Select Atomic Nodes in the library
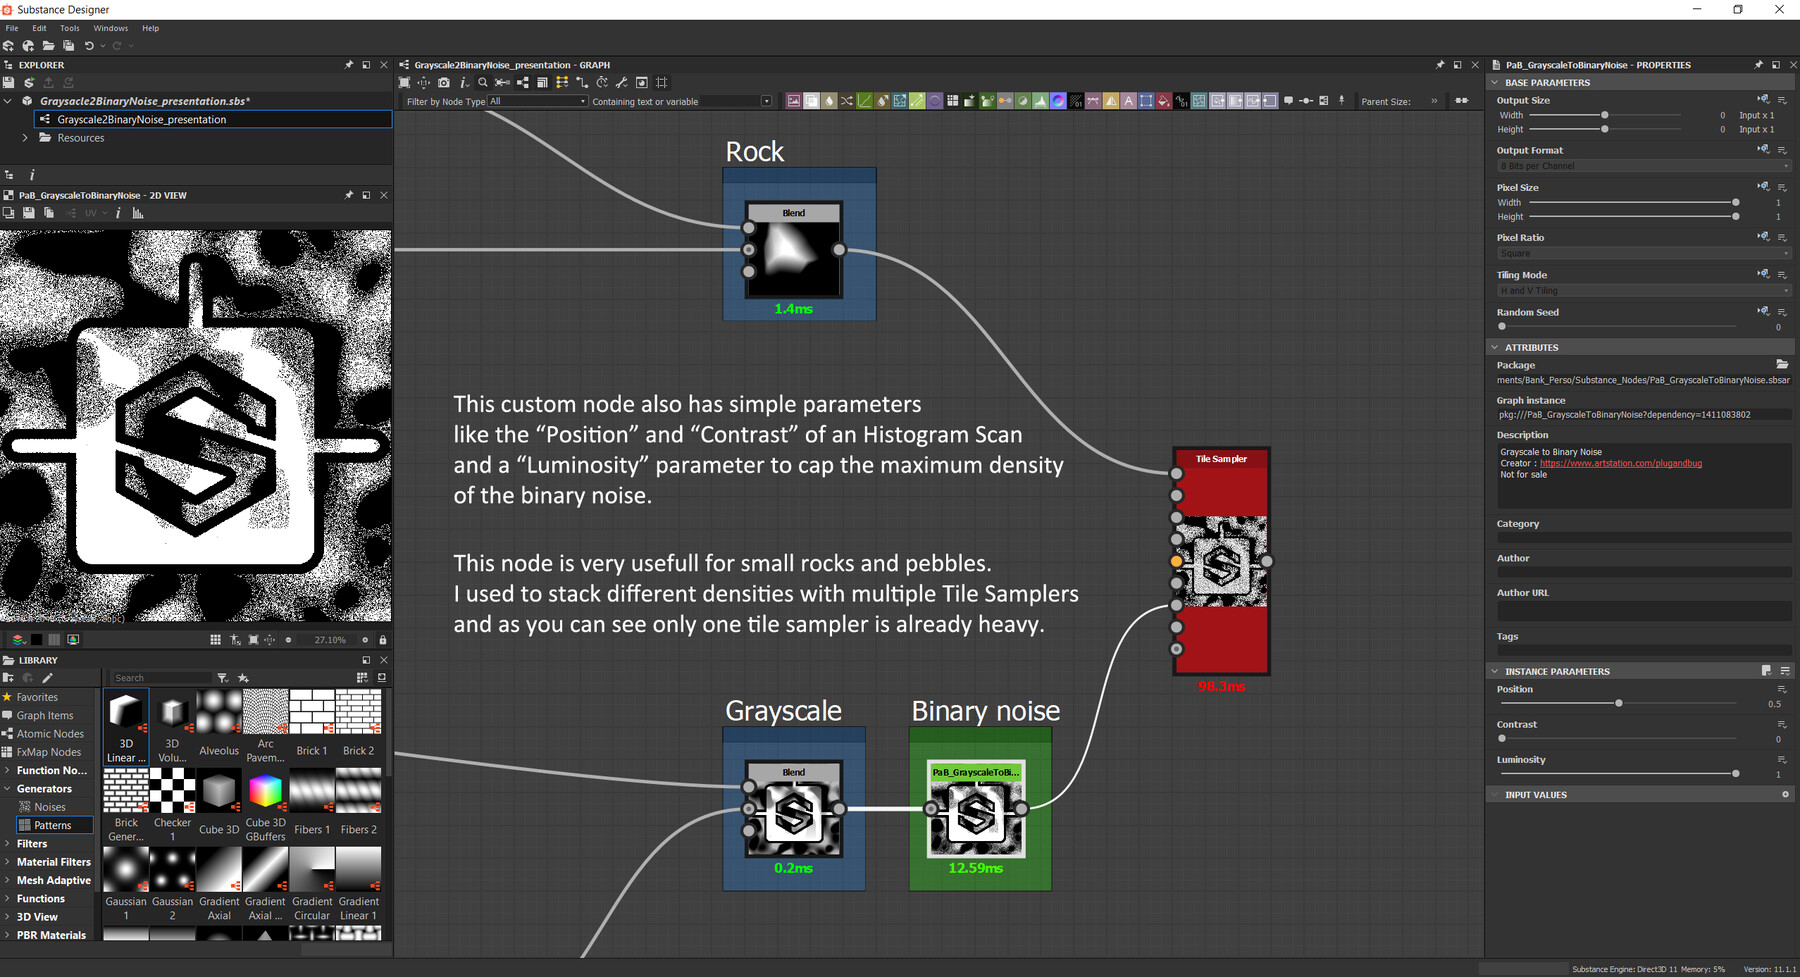 coord(50,734)
